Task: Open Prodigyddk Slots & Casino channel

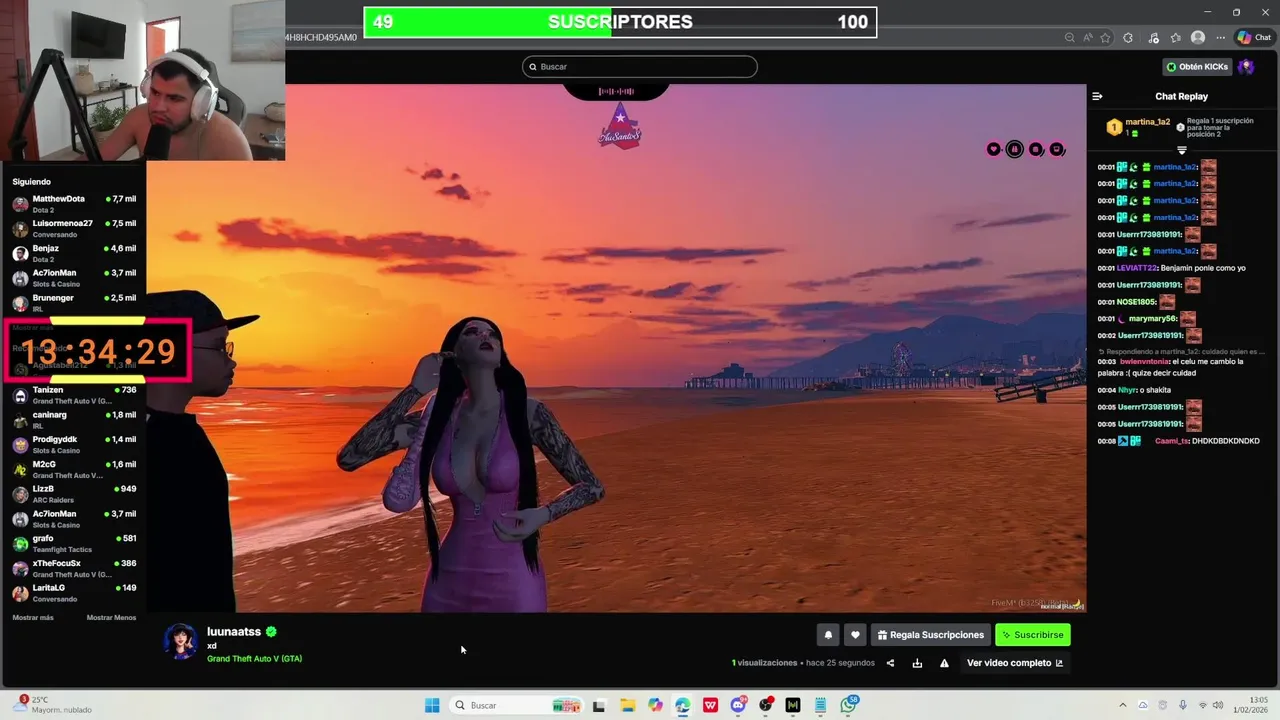Action: pyautogui.click(x=74, y=445)
